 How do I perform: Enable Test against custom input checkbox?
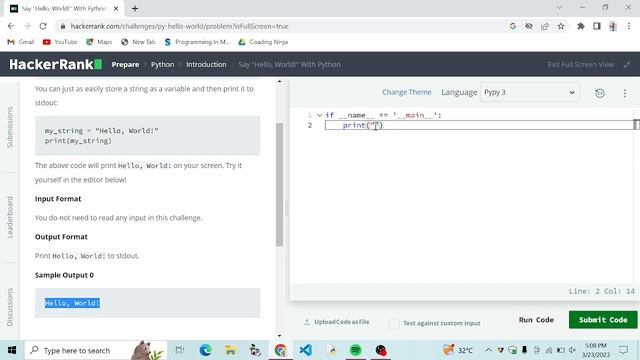pyautogui.click(x=394, y=323)
